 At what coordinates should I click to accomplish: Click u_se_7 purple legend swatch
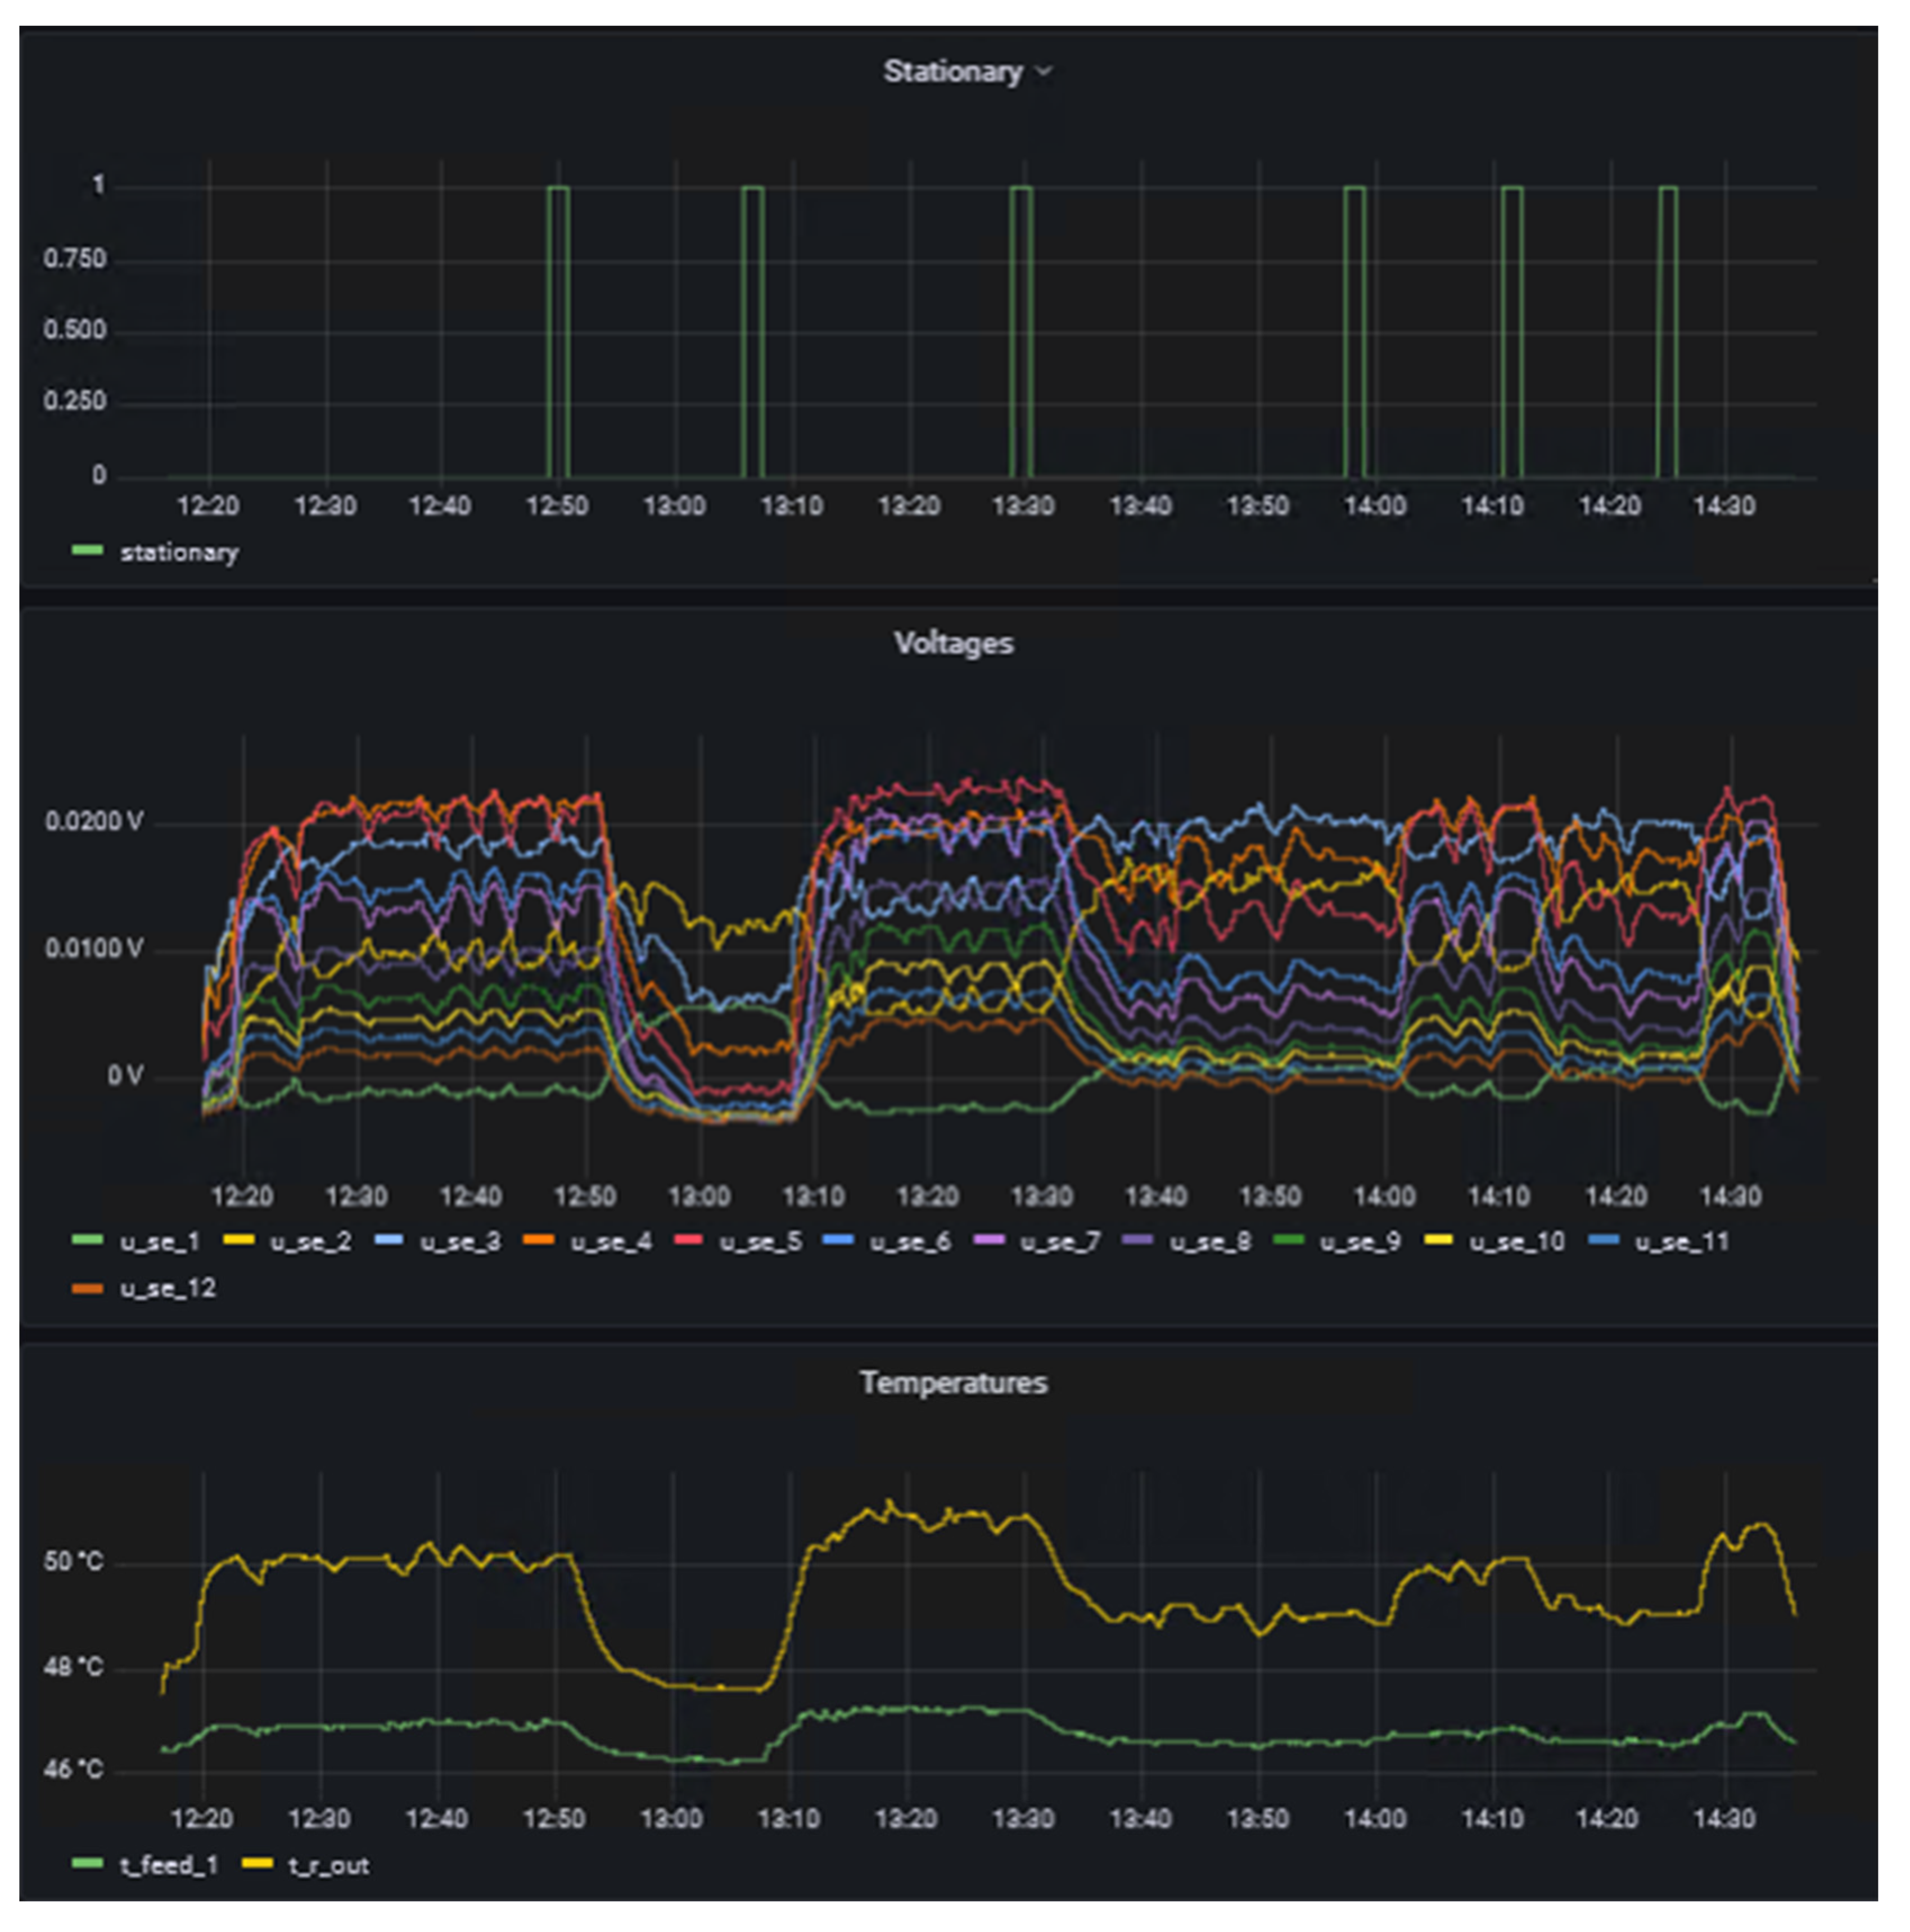[988, 1241]
